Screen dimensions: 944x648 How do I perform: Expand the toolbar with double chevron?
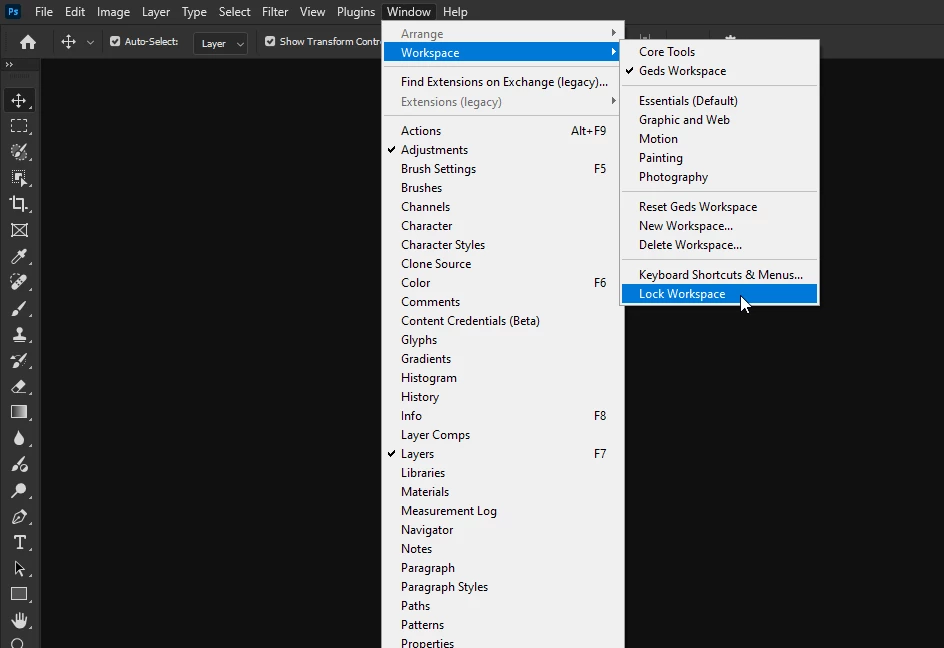(x=9, y=64)
